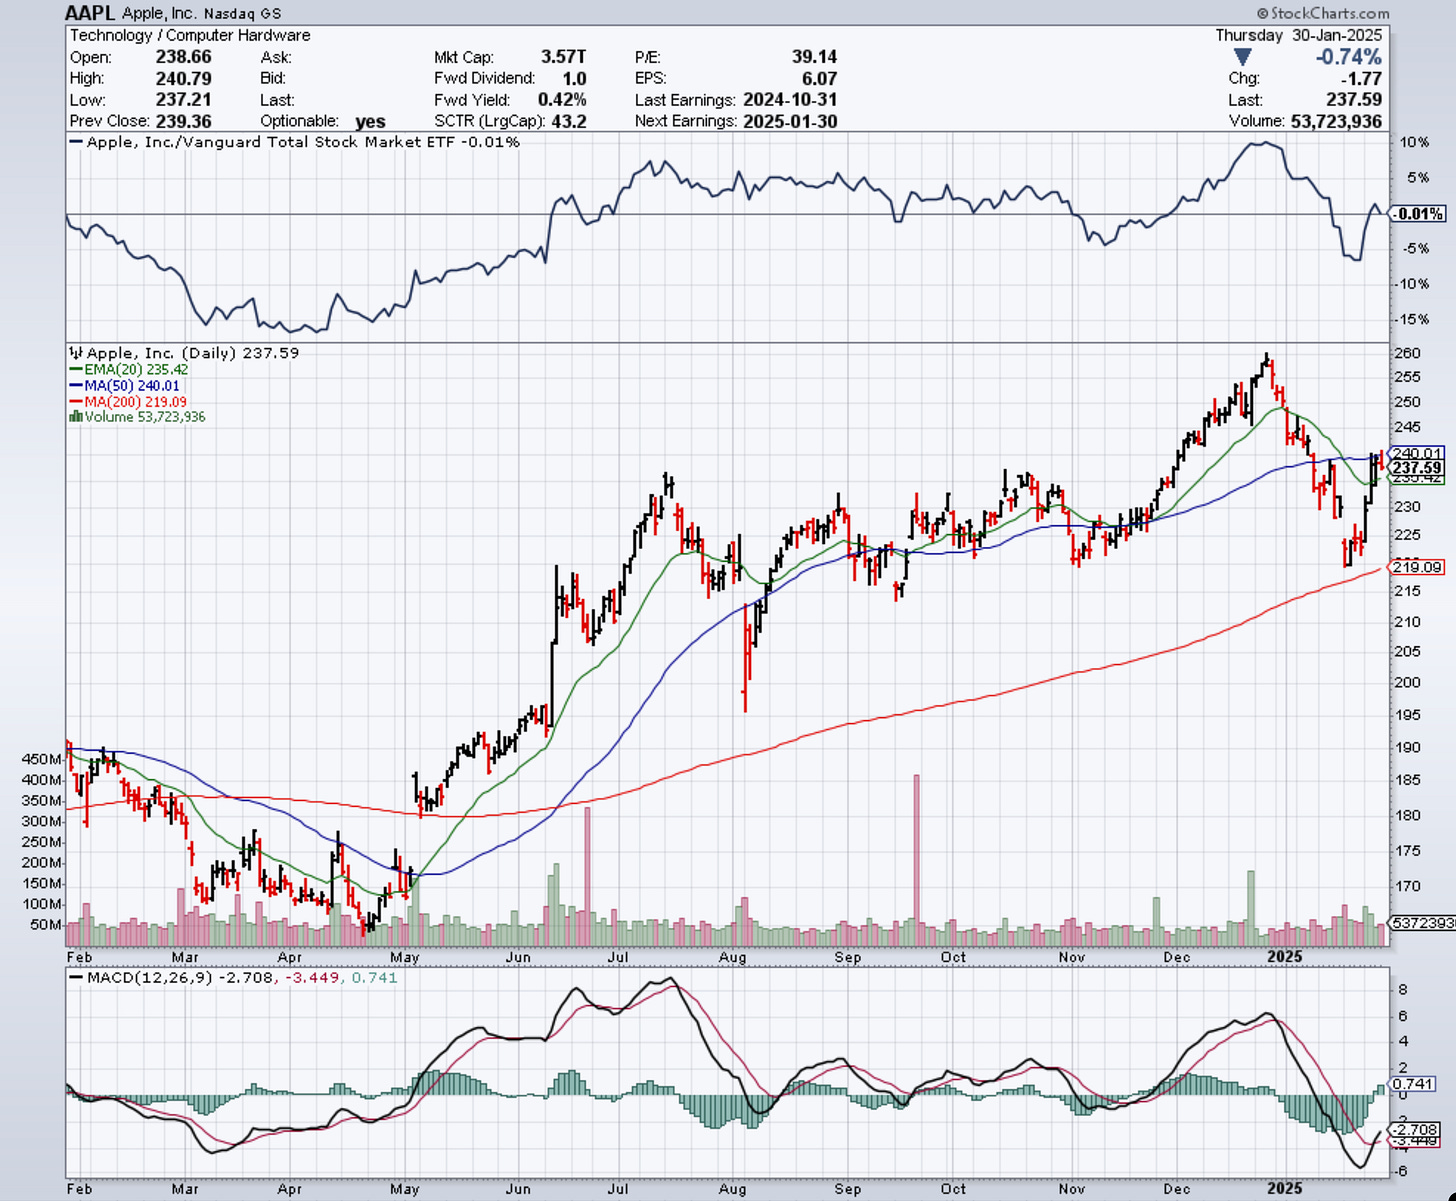The height and width of the screenshot is (1201, 1456).
Task: Click the tallest September volume spike bar
Action: (x=916, y=859)
